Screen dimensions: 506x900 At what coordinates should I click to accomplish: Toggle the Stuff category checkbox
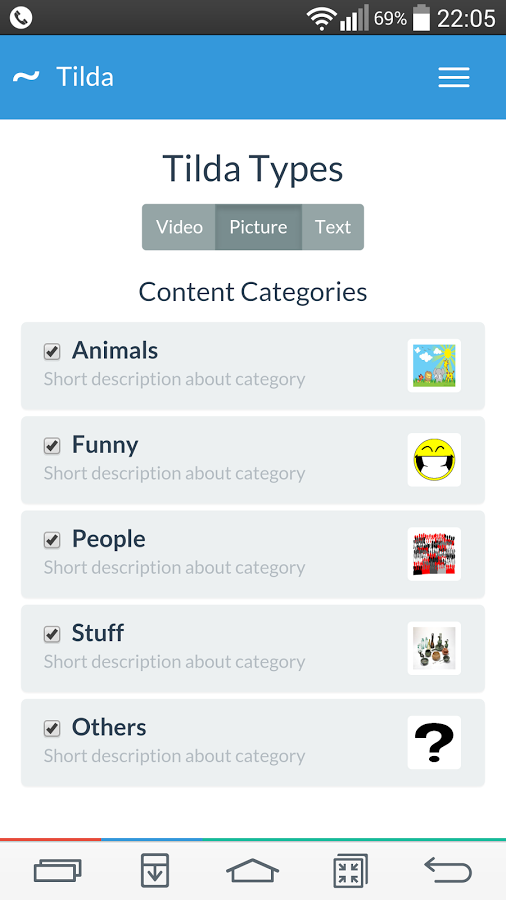coord(52,634)
